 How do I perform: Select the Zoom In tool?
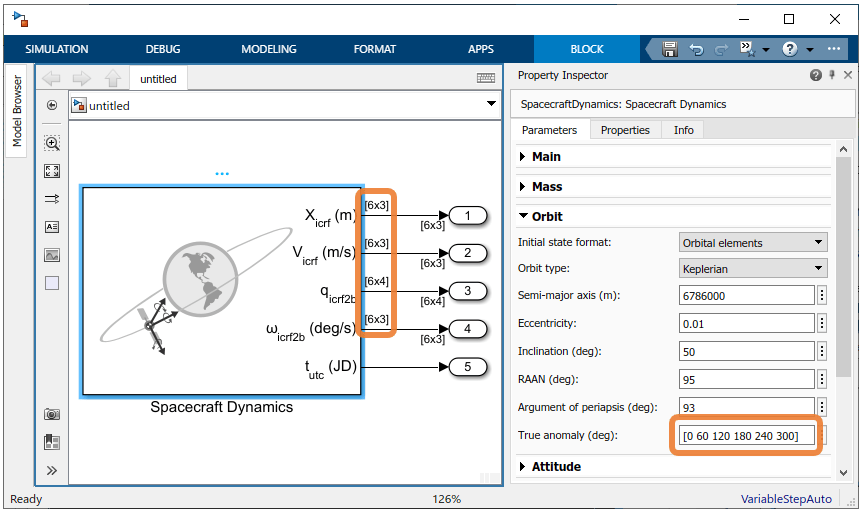(x=52, y=144)
